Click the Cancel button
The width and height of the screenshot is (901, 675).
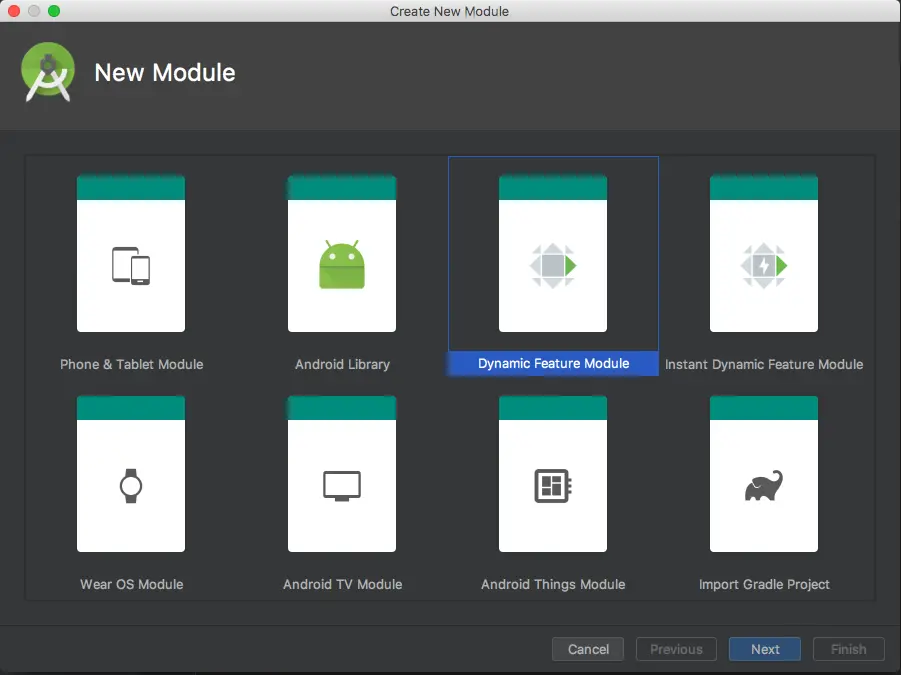pyautogui.click(x=588, y=649)
